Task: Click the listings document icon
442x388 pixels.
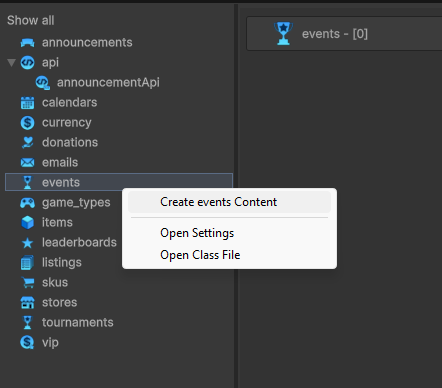Action: (x=27, y=263)
